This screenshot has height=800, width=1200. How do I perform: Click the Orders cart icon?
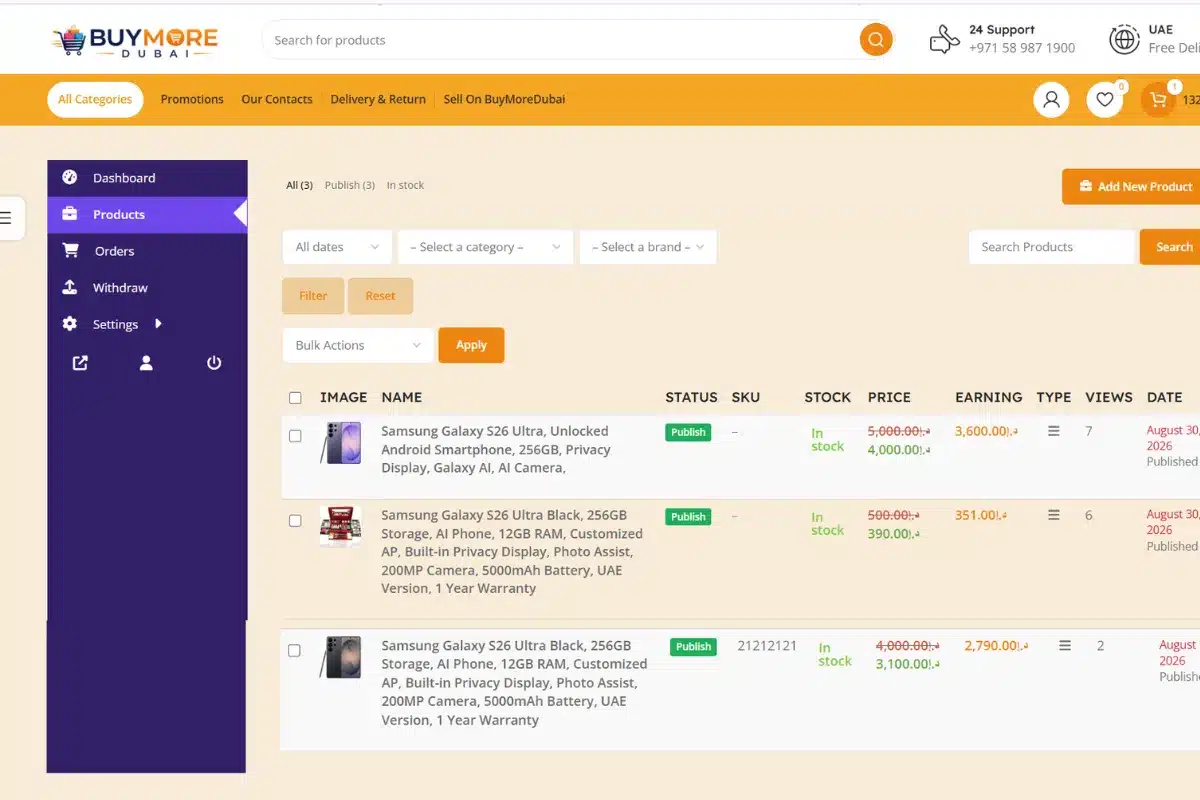[x=70, y=250]
